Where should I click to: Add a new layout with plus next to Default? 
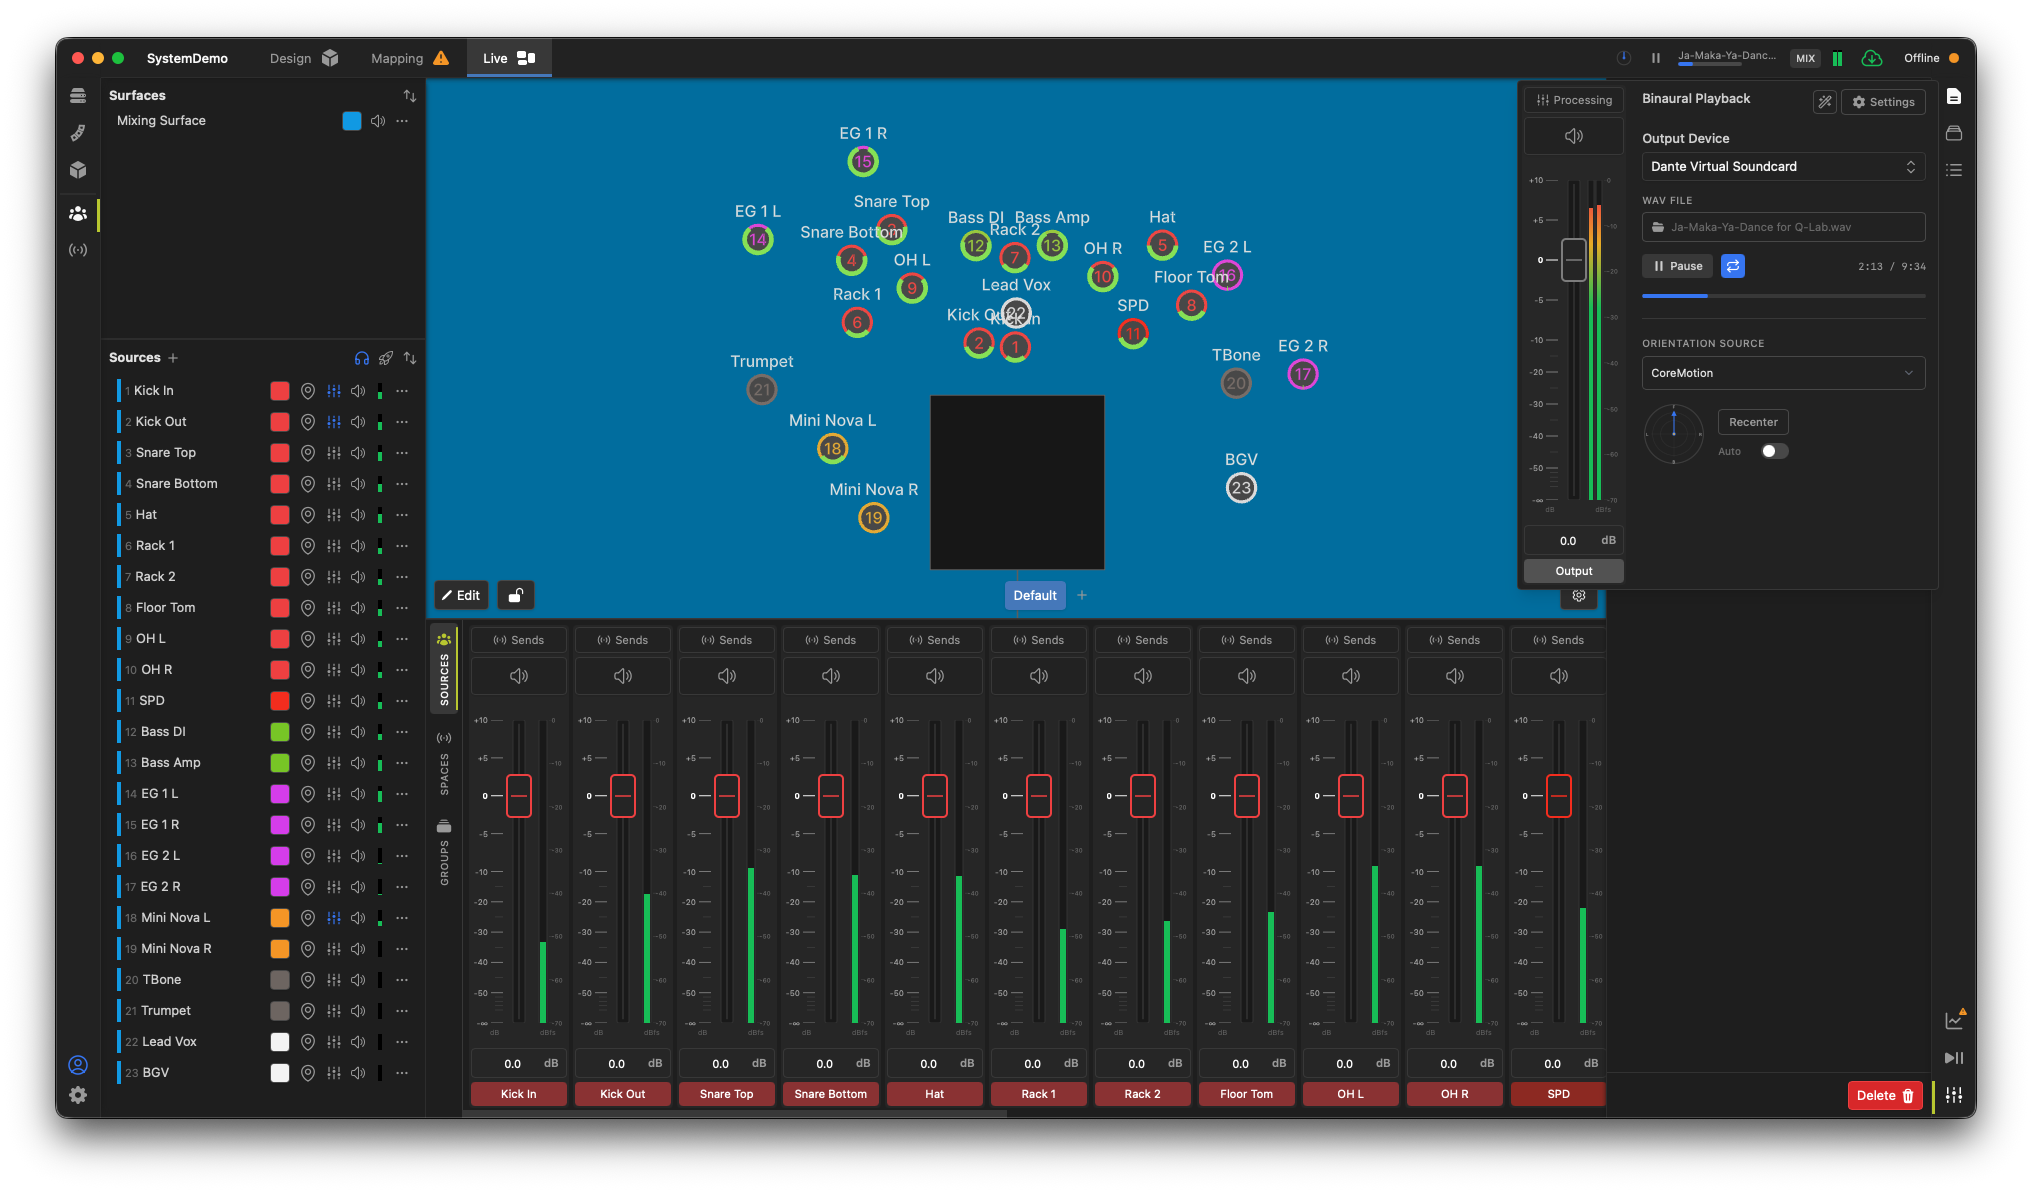pyautogui.click(x=1082, y=595)
